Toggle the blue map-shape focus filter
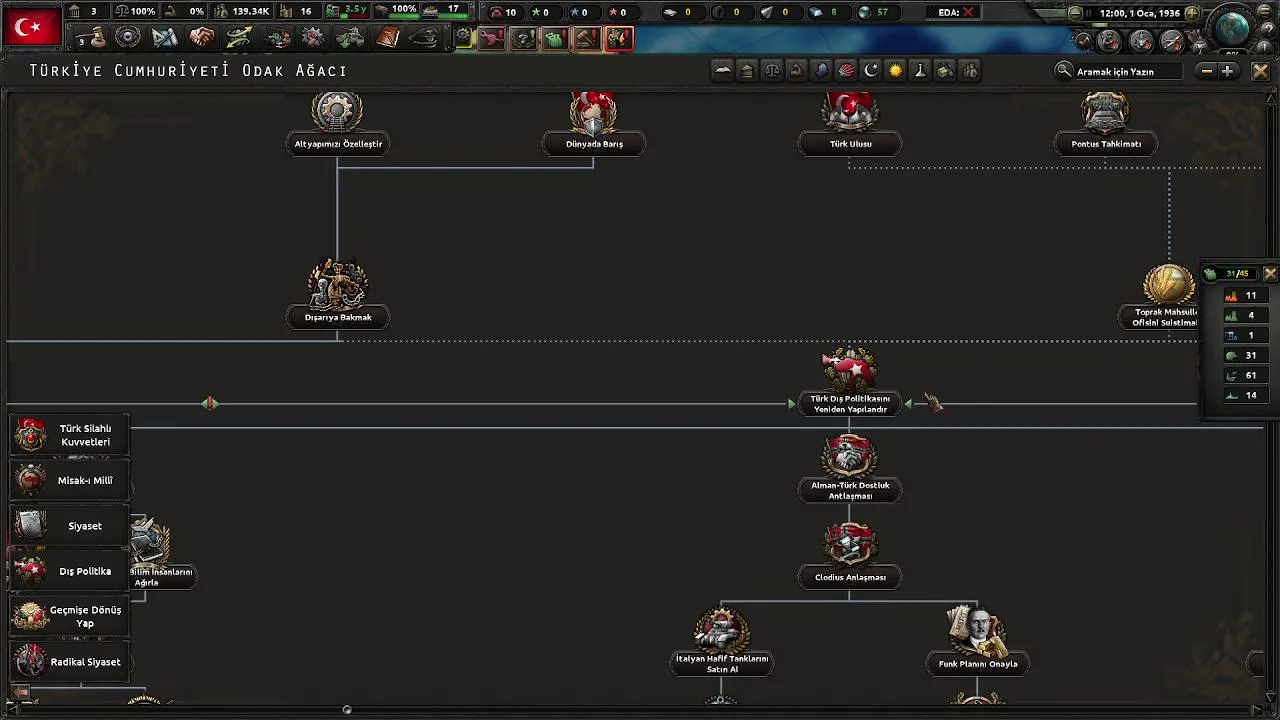This screenshot has width=1280, height=720. pos(822,70)
